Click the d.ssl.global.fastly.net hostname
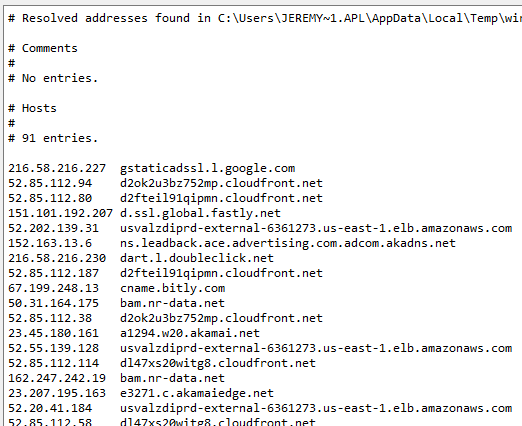Screen dimensions: 522x426 tap(200, 213)
